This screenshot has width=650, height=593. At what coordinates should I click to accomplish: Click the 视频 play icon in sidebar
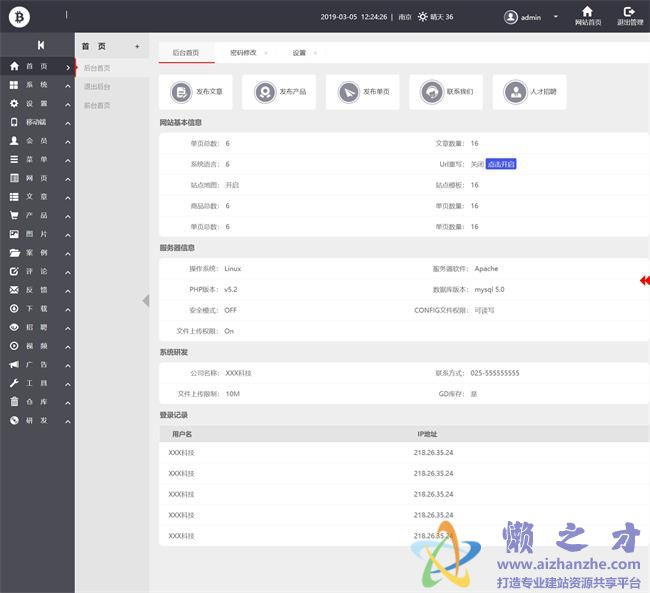tap(14, 346)
